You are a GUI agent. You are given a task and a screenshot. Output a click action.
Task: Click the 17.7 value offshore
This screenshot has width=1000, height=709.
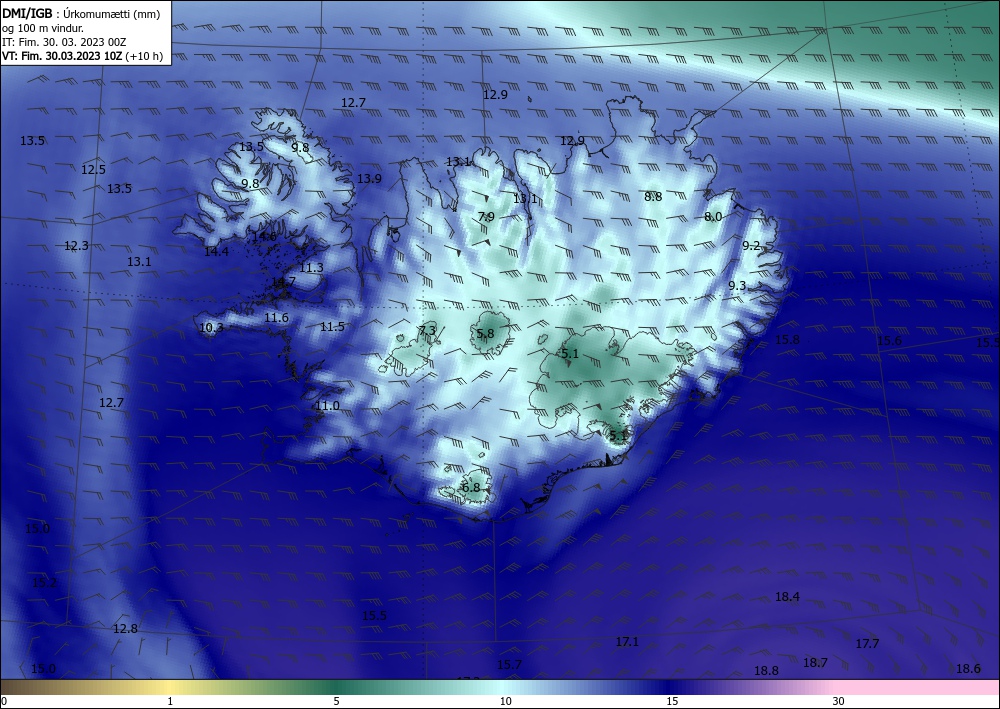(867, 644)
